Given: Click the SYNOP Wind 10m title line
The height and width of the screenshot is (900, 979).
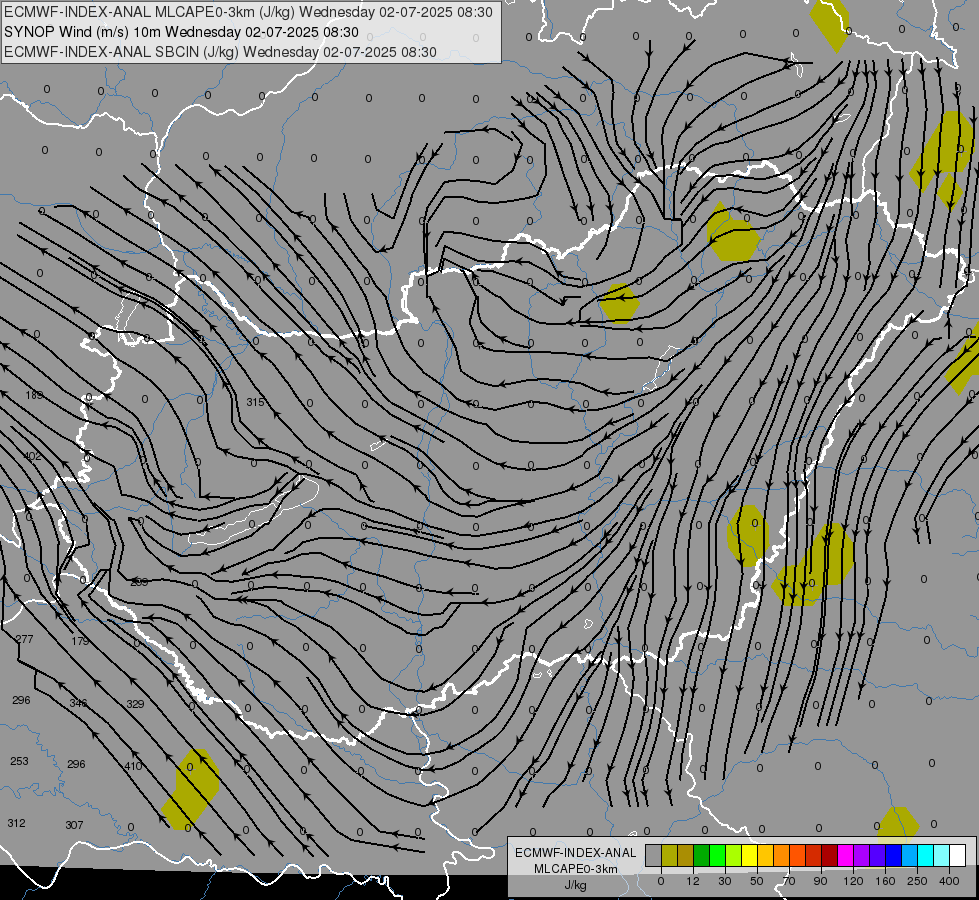Looking at the screenshot, I should pyautogui.click(x=181, y=32).
